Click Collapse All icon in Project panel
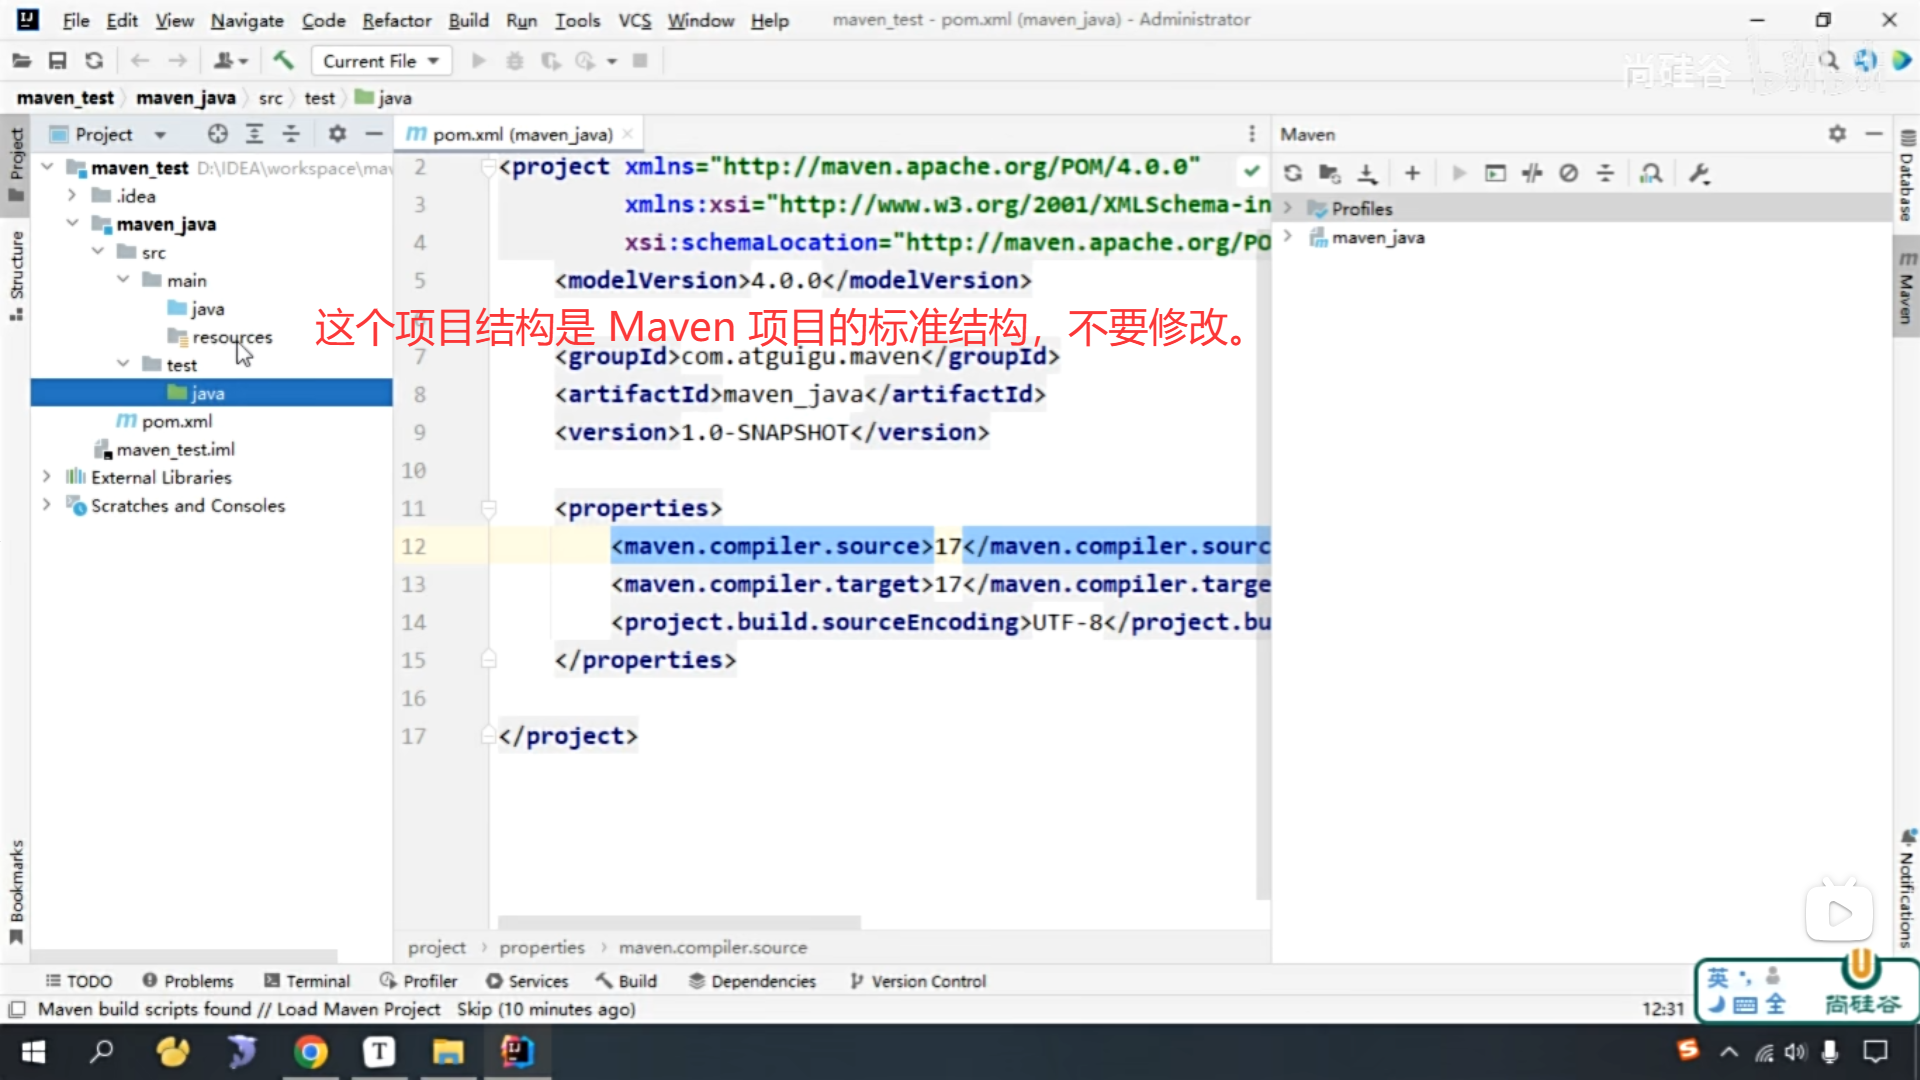 tap(291, 134)
